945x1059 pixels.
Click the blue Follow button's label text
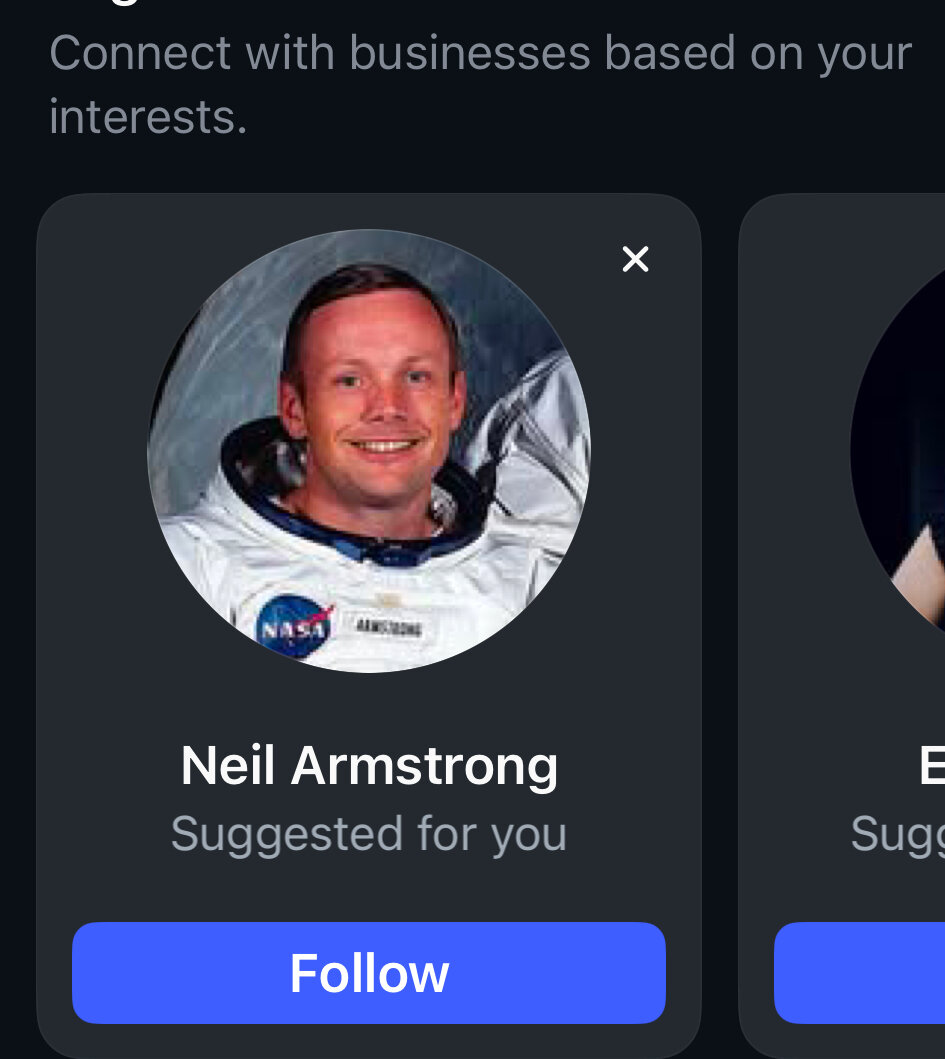click(x=369, y=973)
